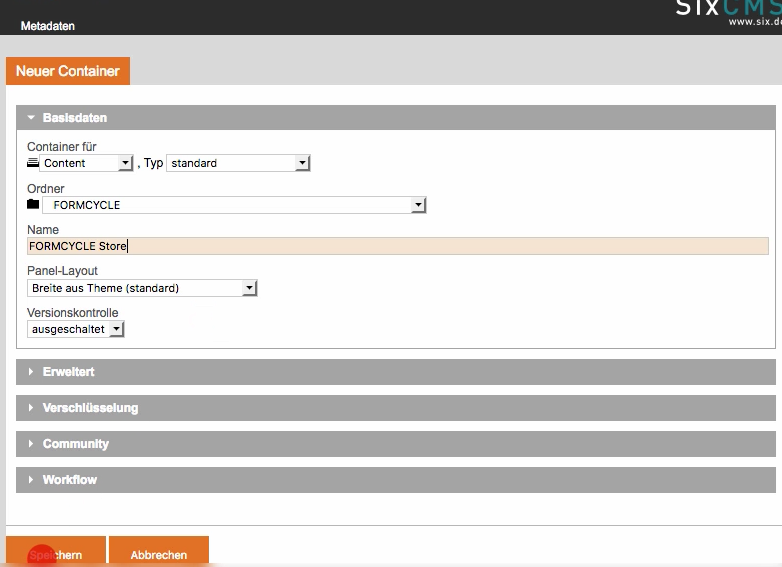Expand the Workflow section
This screenshot has width=782, height=567.
(69, 480)
